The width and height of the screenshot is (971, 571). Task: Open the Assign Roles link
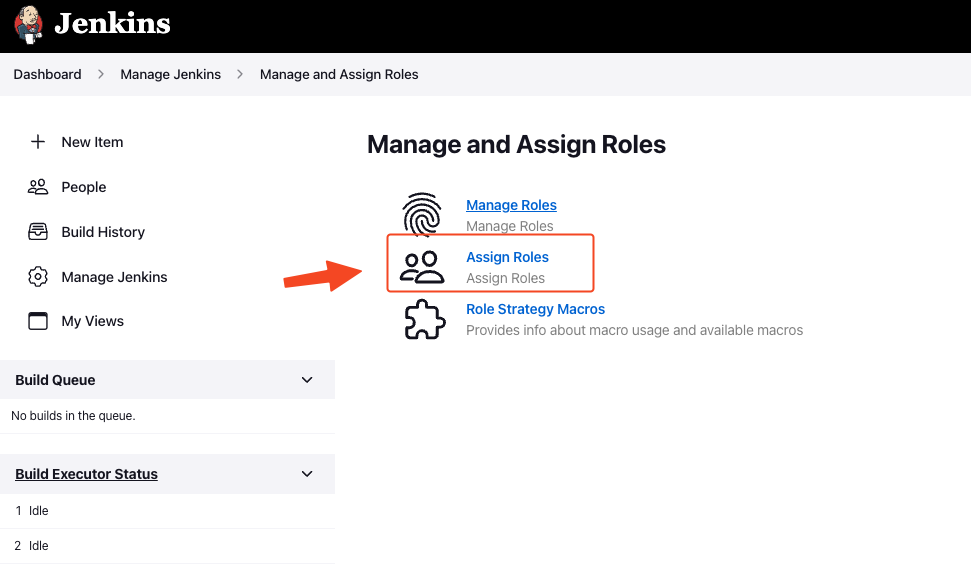coord(507,257)
